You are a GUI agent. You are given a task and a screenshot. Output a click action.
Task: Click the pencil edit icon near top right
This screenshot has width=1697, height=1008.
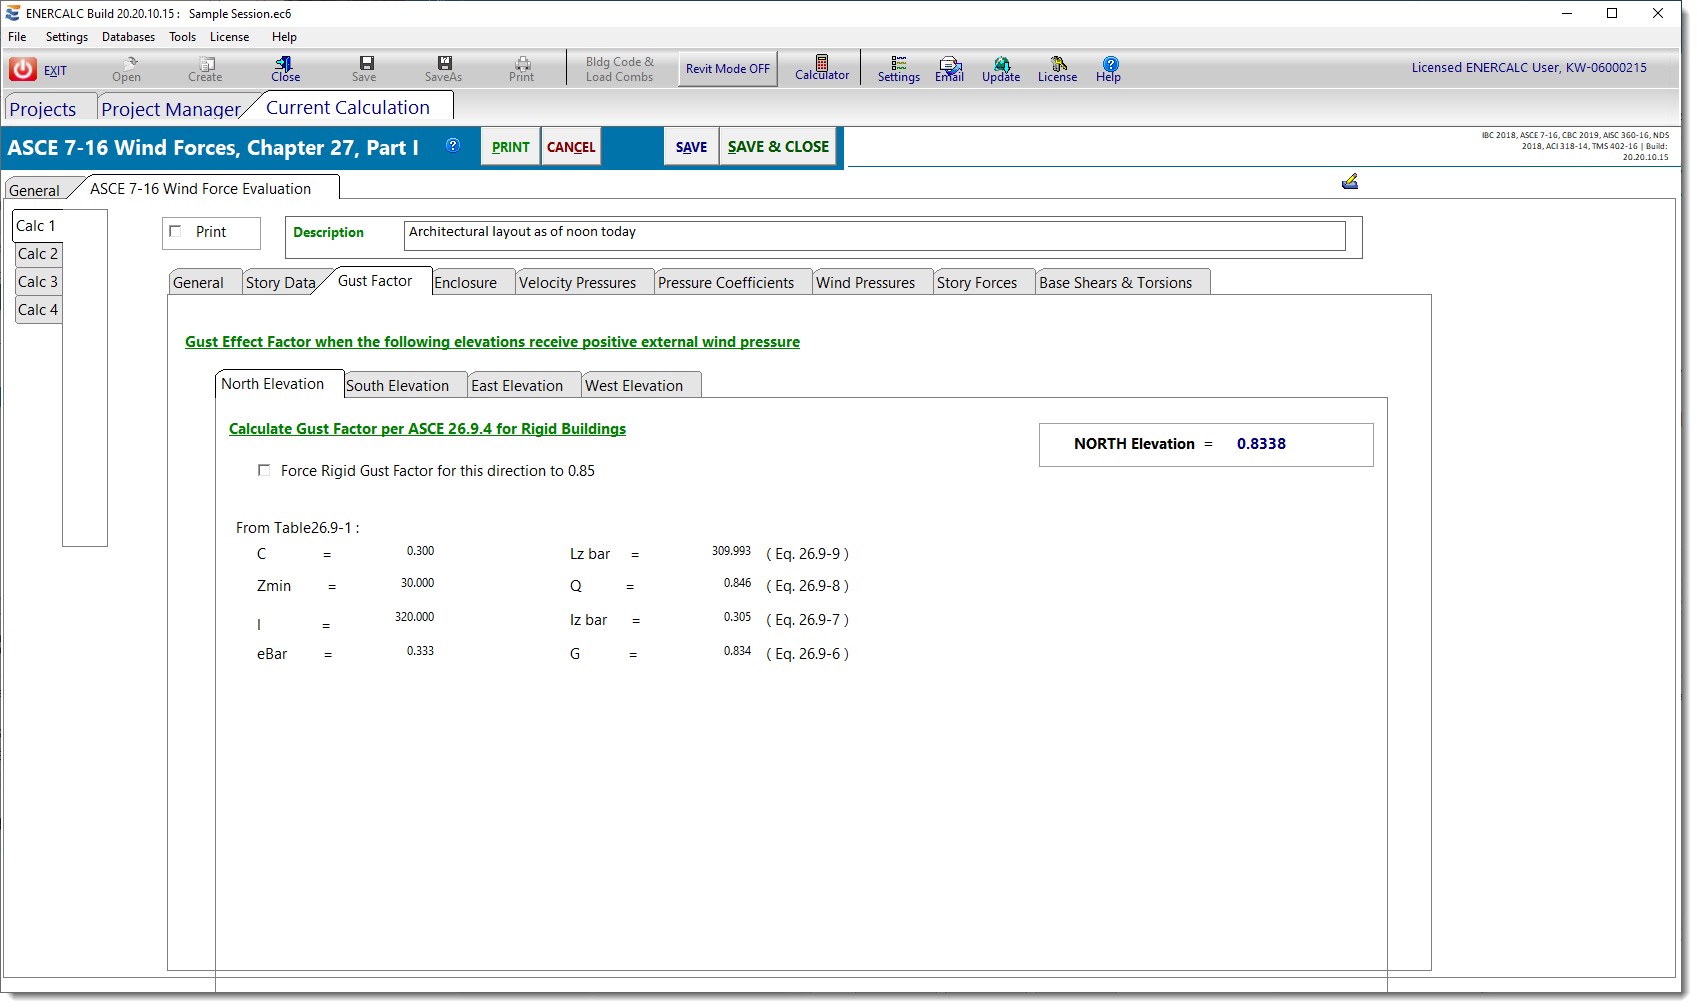tap(1350, 181)
